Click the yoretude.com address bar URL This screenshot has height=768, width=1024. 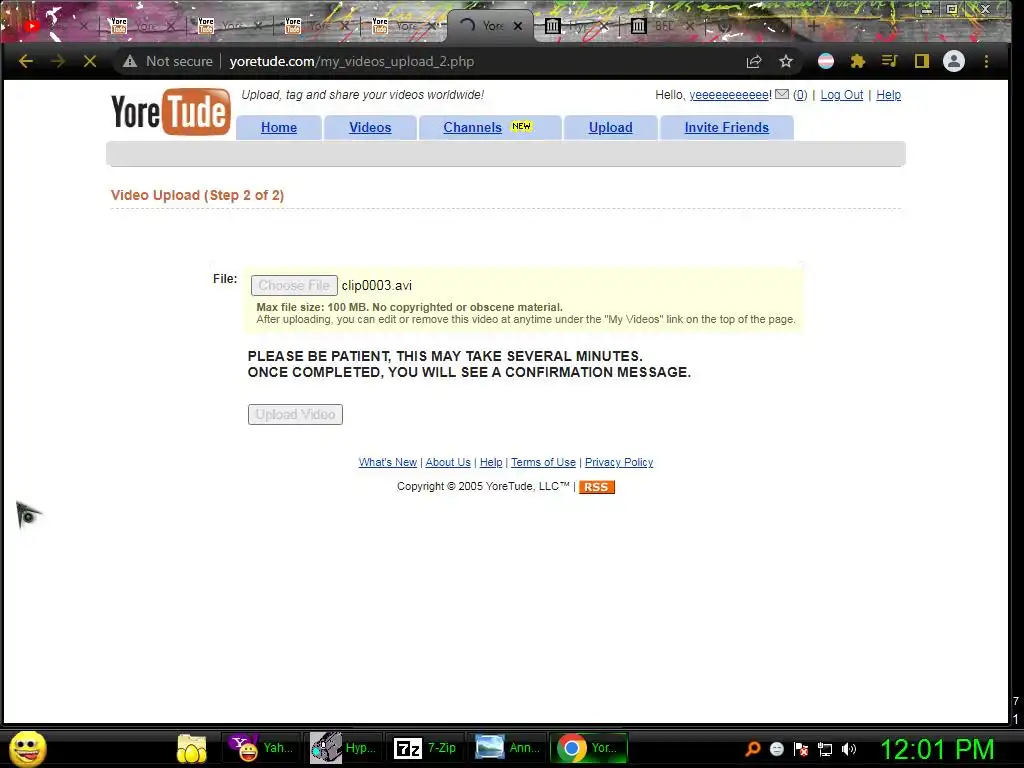pos(352,61)
